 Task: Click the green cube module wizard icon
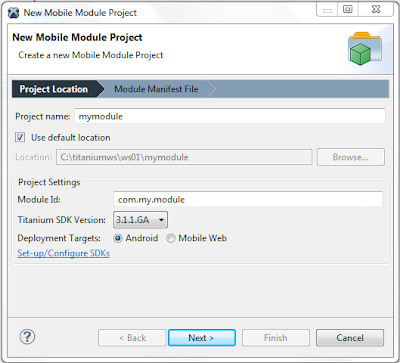pos(364,48)
